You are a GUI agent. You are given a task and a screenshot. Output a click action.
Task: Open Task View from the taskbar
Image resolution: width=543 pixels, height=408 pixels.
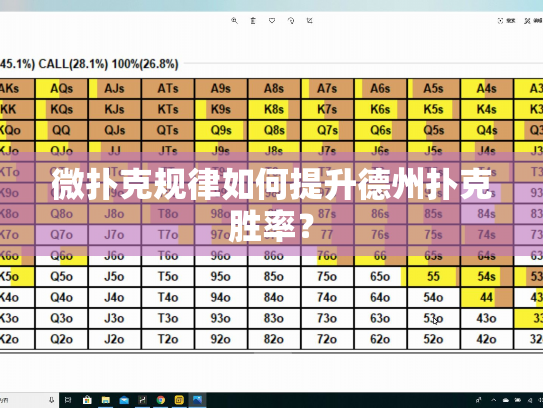(68, 400)
